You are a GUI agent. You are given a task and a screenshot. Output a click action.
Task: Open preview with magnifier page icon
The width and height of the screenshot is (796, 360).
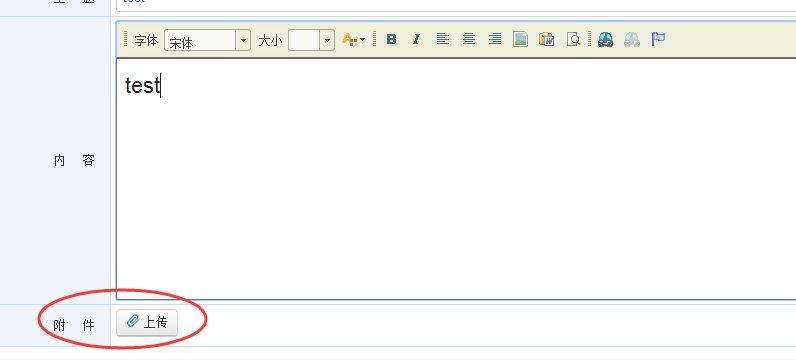click(x=573, y=39)
